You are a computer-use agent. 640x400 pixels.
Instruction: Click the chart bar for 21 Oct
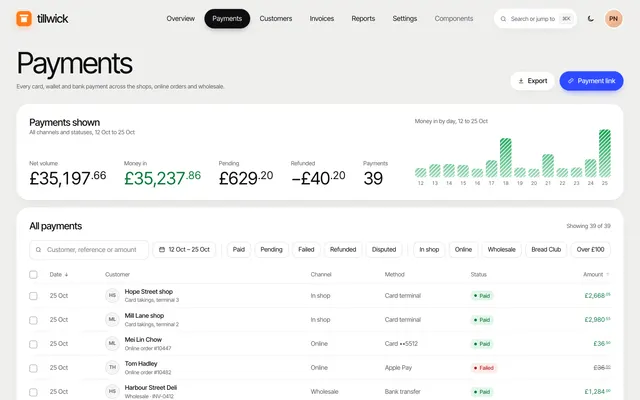click(x=548, y=165)
